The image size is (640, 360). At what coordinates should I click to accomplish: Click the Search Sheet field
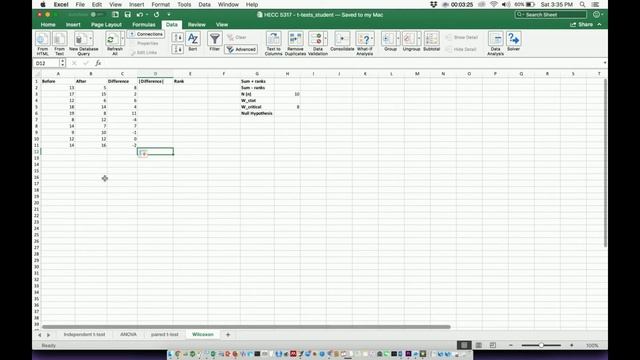[551, 15]
